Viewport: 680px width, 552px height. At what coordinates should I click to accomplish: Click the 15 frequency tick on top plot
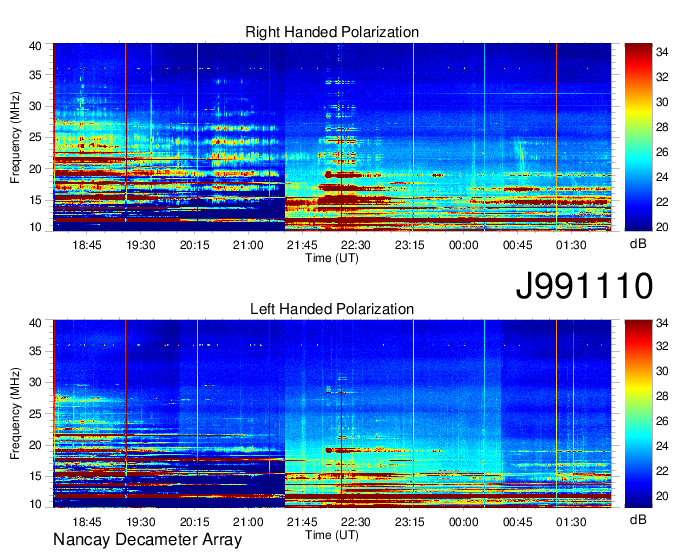[x=35, y=200]
